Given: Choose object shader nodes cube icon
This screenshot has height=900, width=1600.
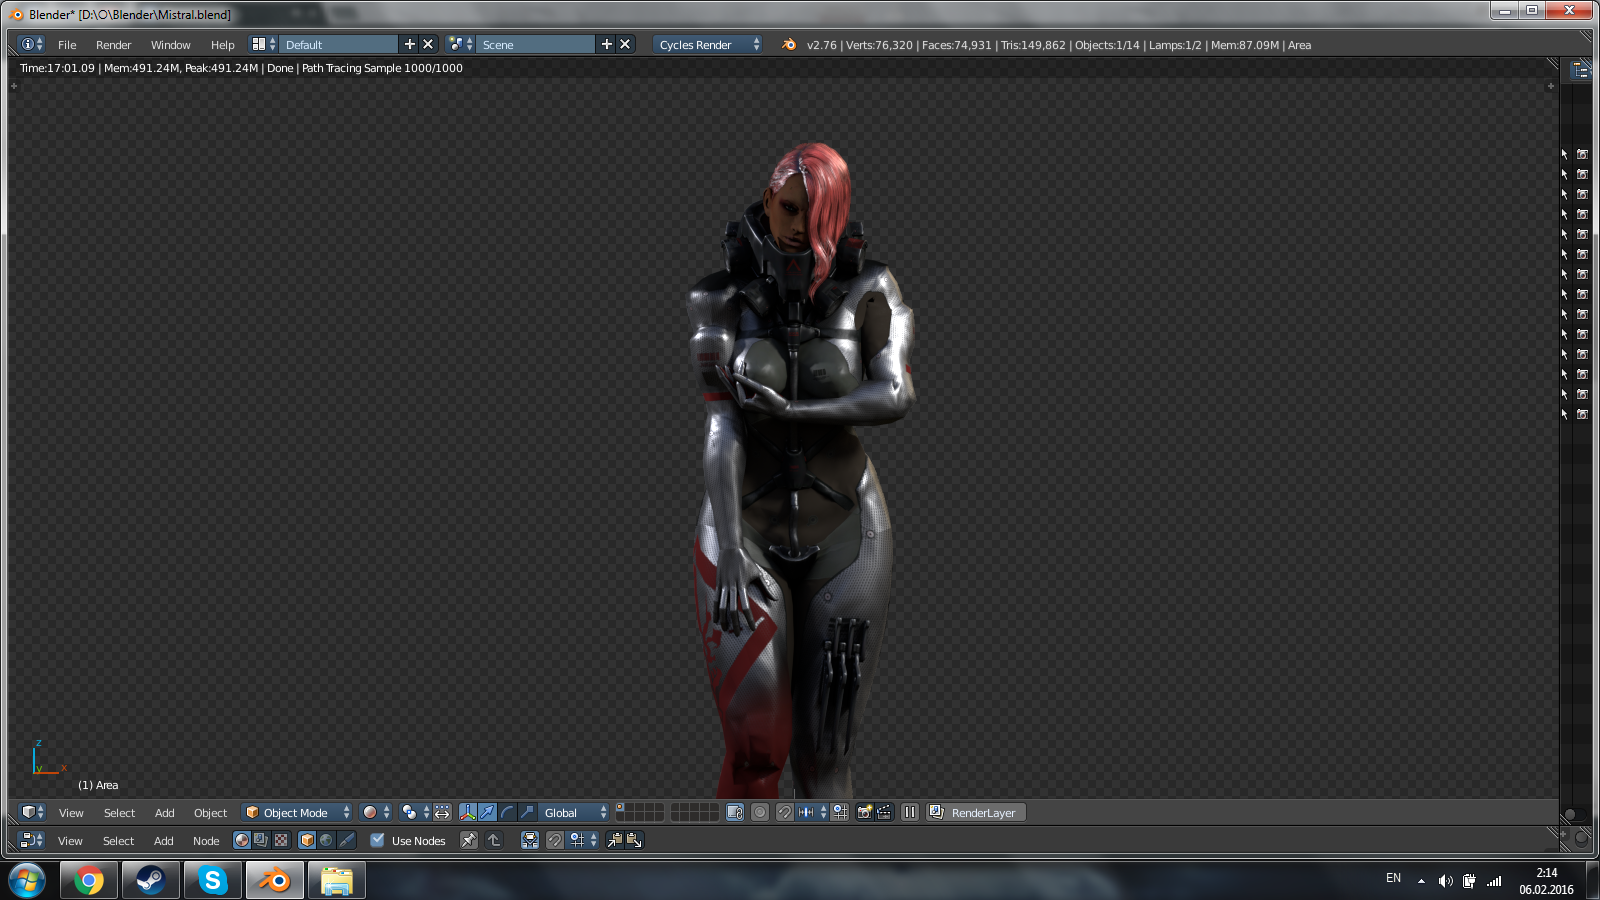Looking at the screenshot, I should tap(307, 840).
